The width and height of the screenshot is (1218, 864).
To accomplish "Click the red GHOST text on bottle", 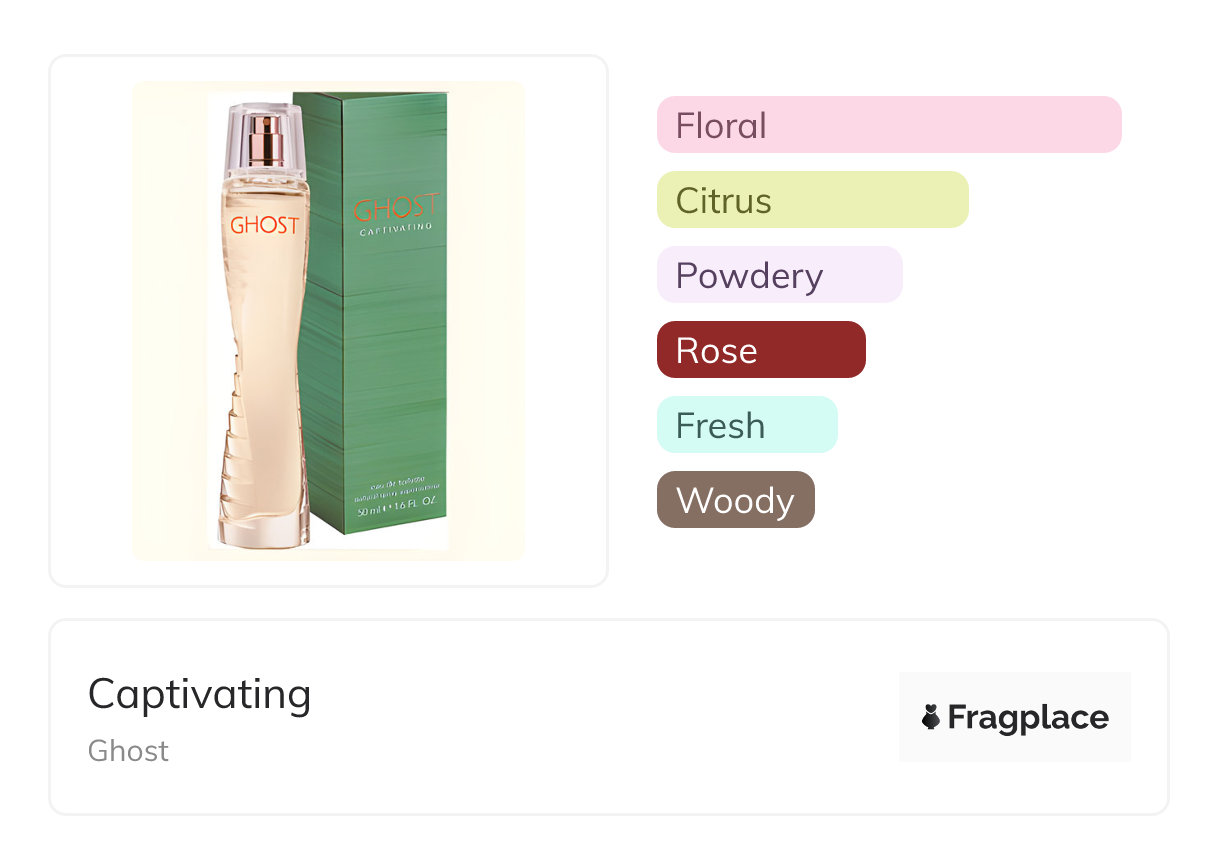I will point(264,225).
